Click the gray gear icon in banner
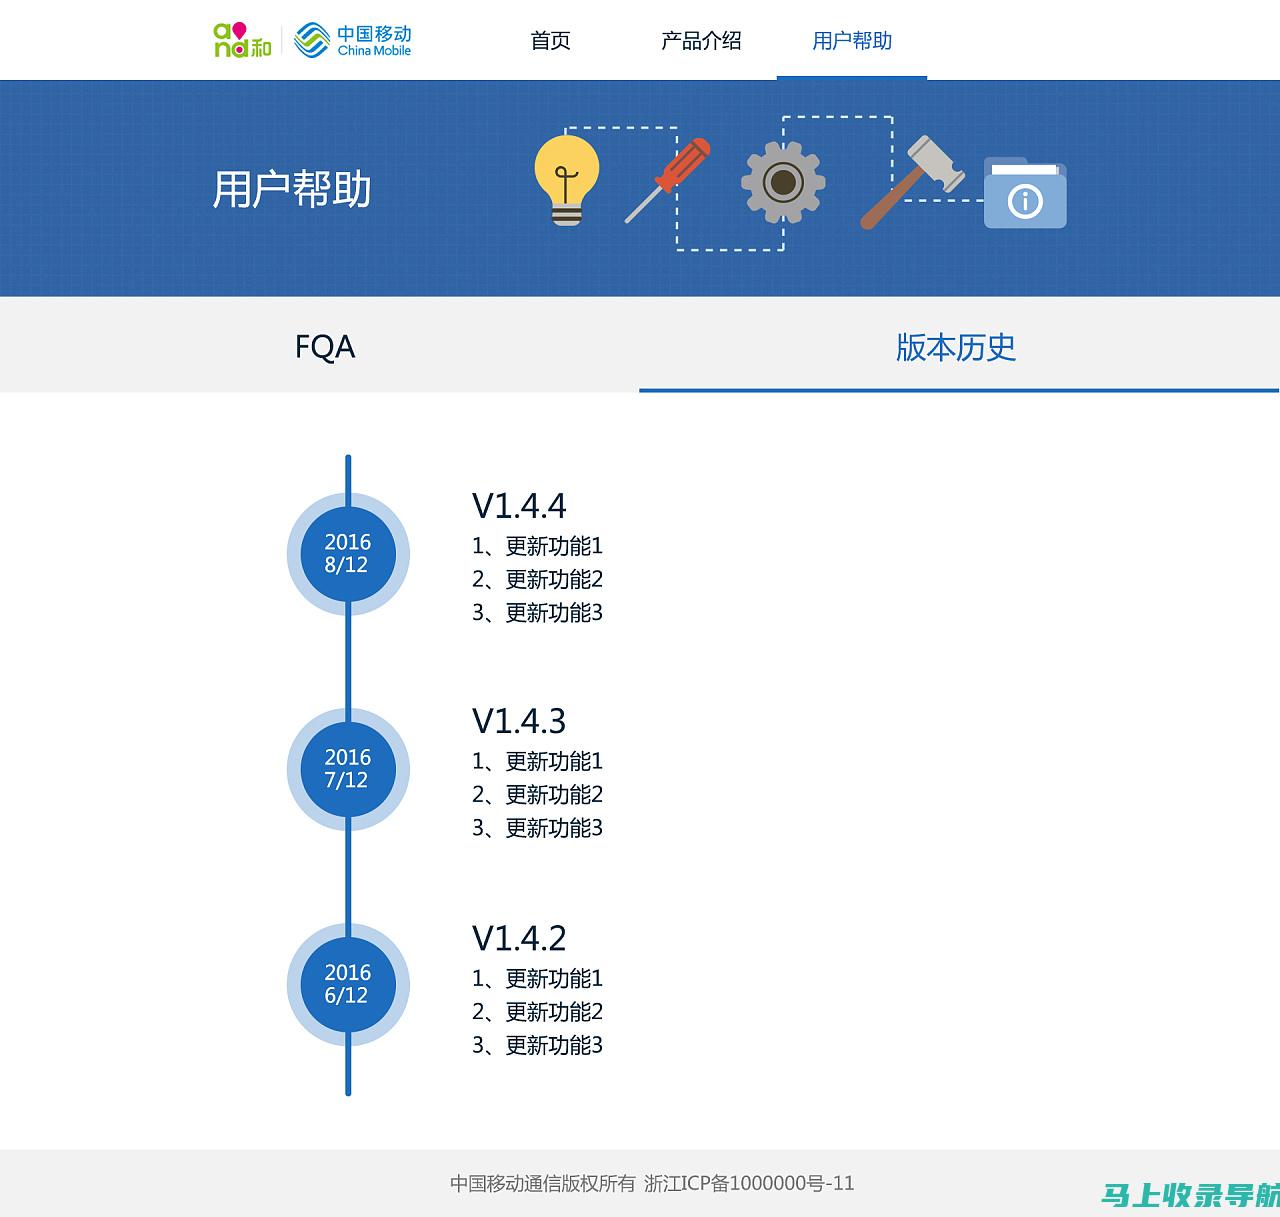The width and height of the screenshot is (1280, 1217). click(783, 182)
